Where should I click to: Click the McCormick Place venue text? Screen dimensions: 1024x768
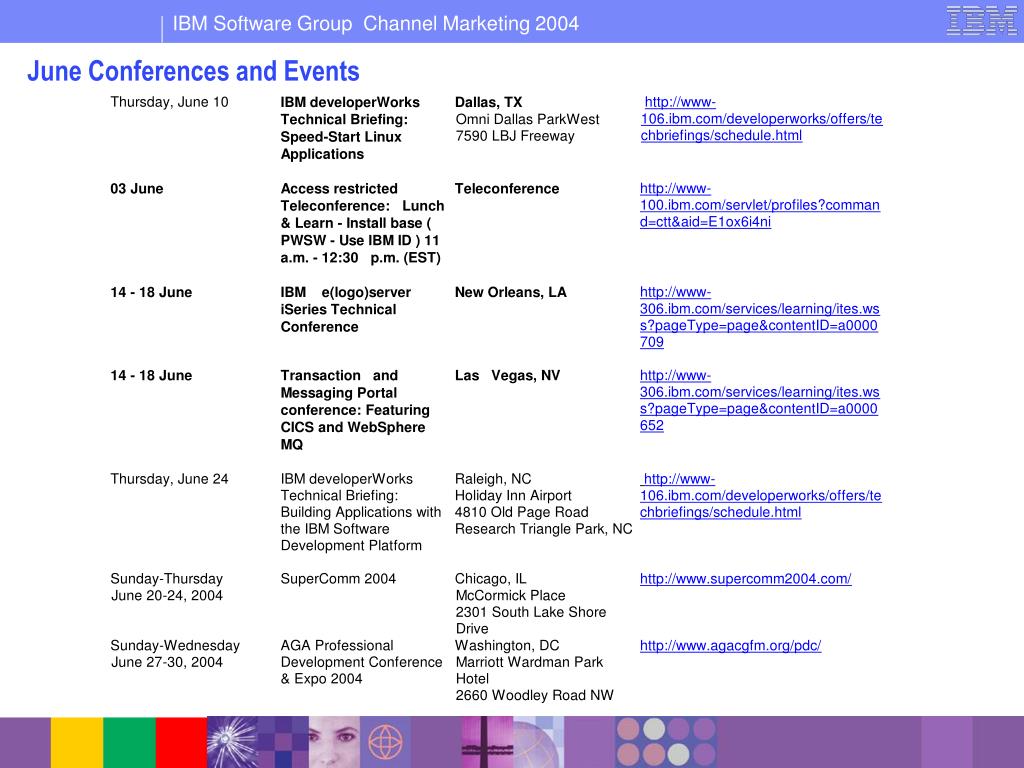(x=511, y=596)
